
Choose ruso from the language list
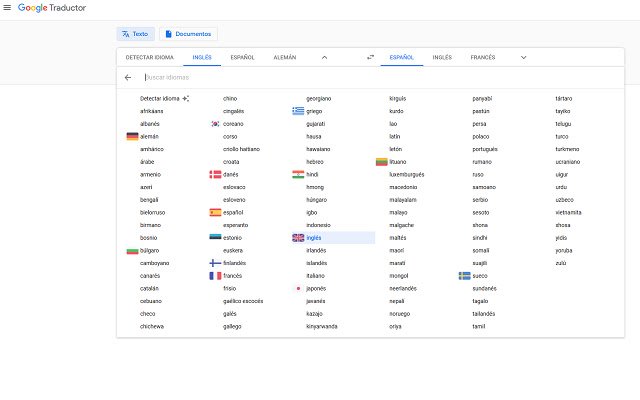click(x=478, y=174)
